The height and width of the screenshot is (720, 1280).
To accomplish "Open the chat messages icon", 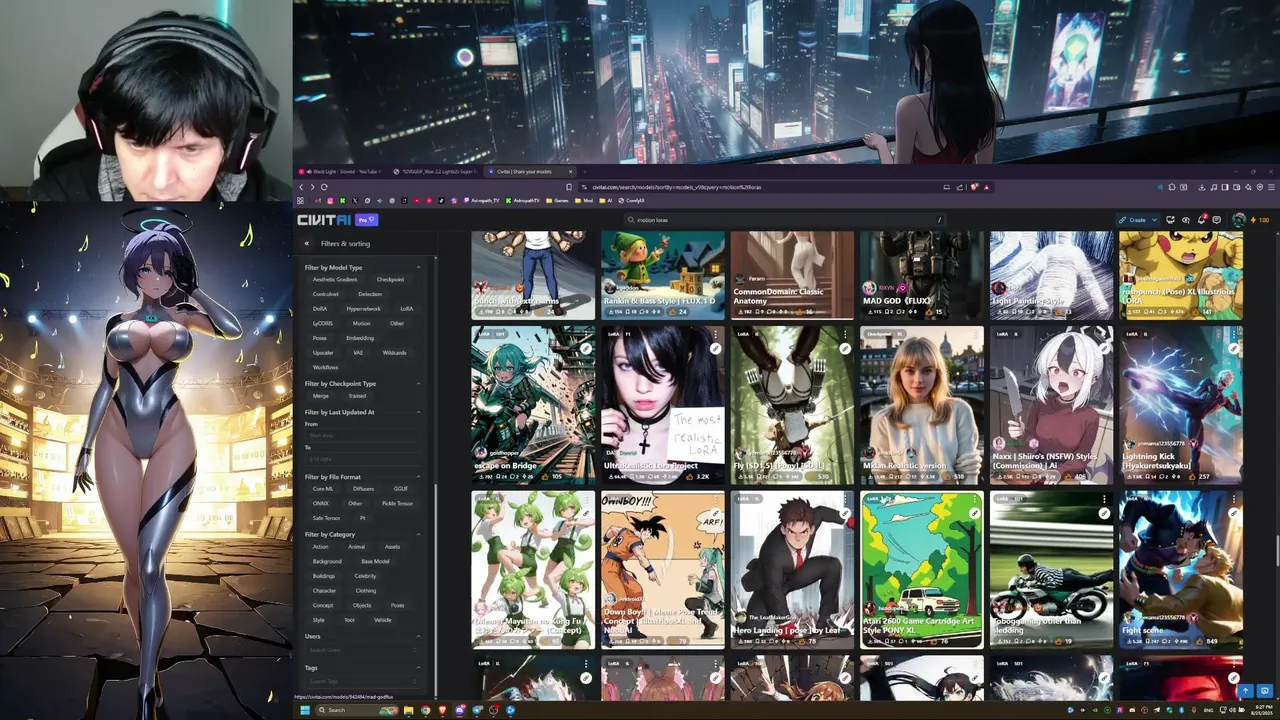I will (x=1216, y=220).
